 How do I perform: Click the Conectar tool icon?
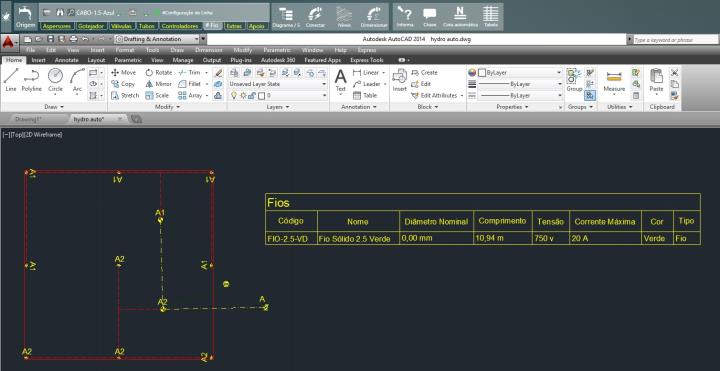click(x=315, y=17)
